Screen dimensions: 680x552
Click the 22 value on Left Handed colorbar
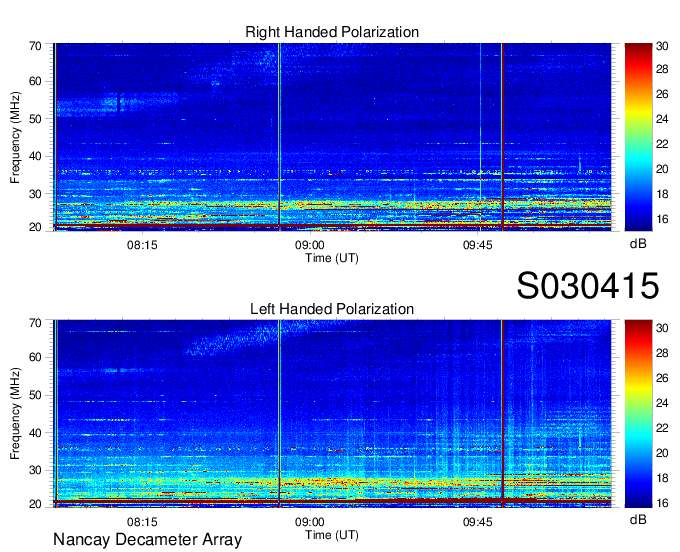[x=662, y=428]
